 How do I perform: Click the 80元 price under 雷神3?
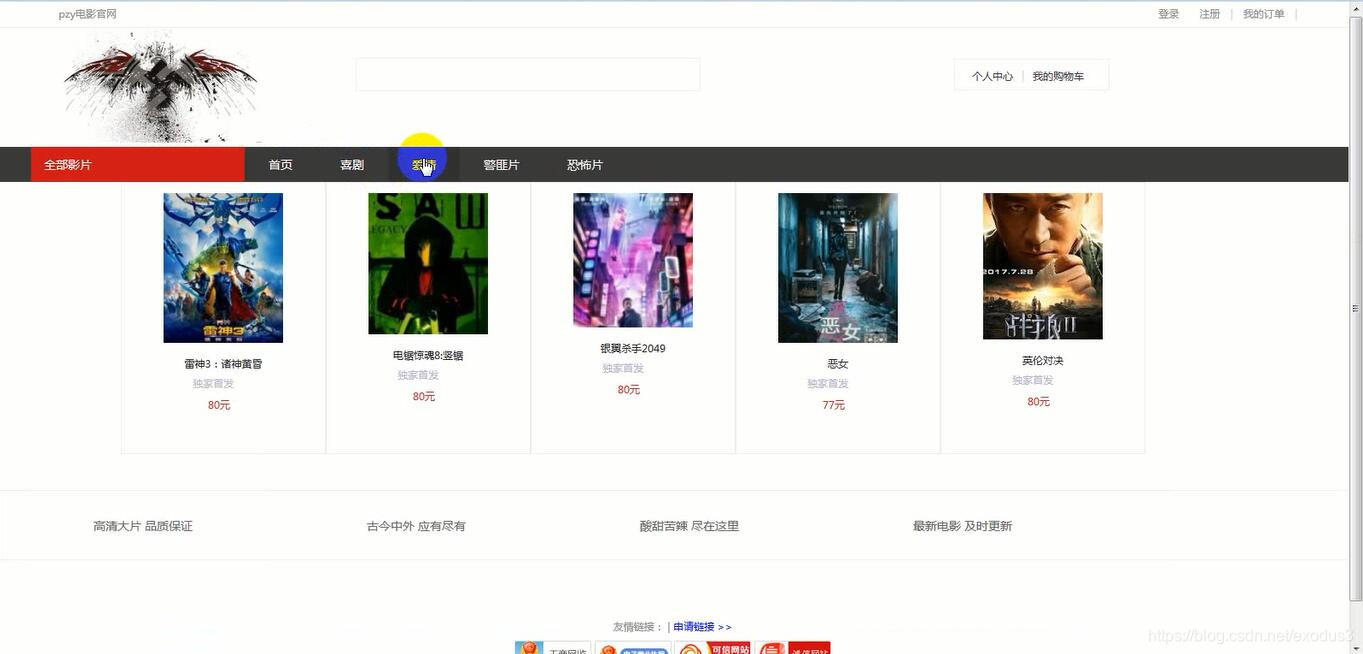219,405
